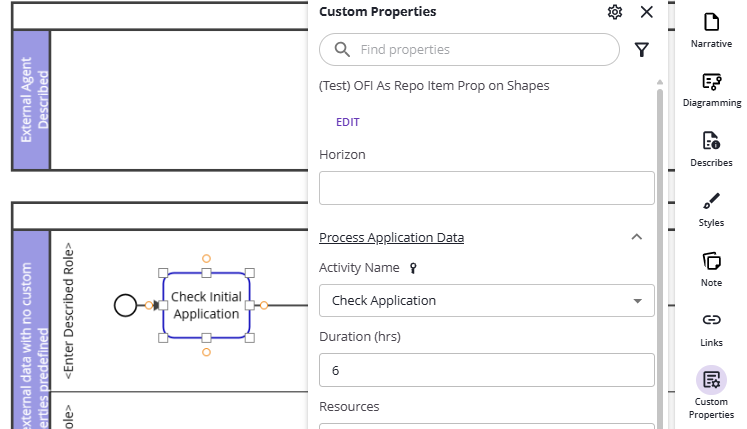Collapse the Process Application Data section
The image size is (747, 429).
636,237
